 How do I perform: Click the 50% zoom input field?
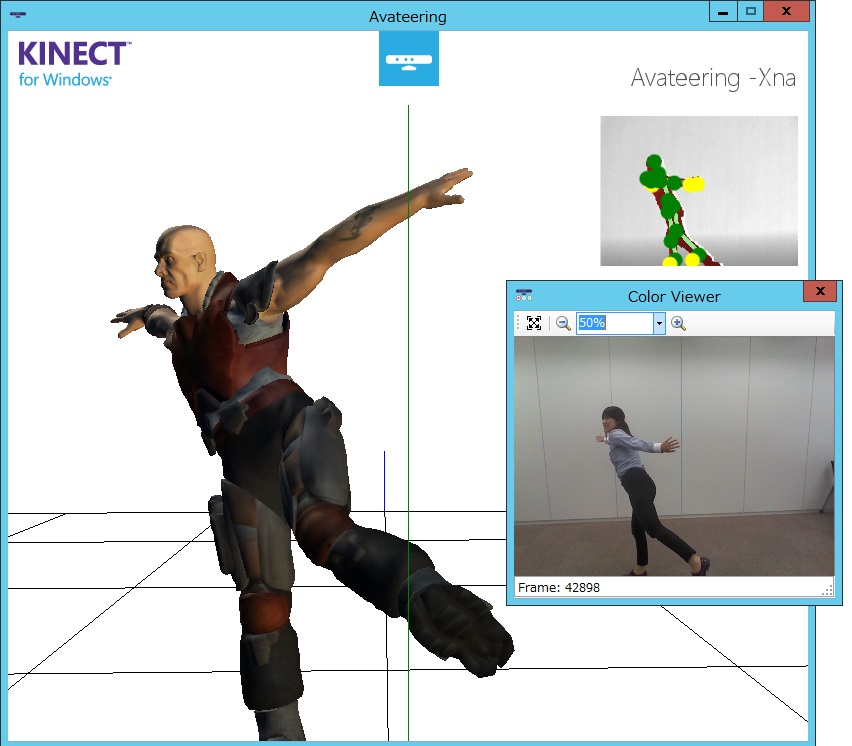click(615, 323)
